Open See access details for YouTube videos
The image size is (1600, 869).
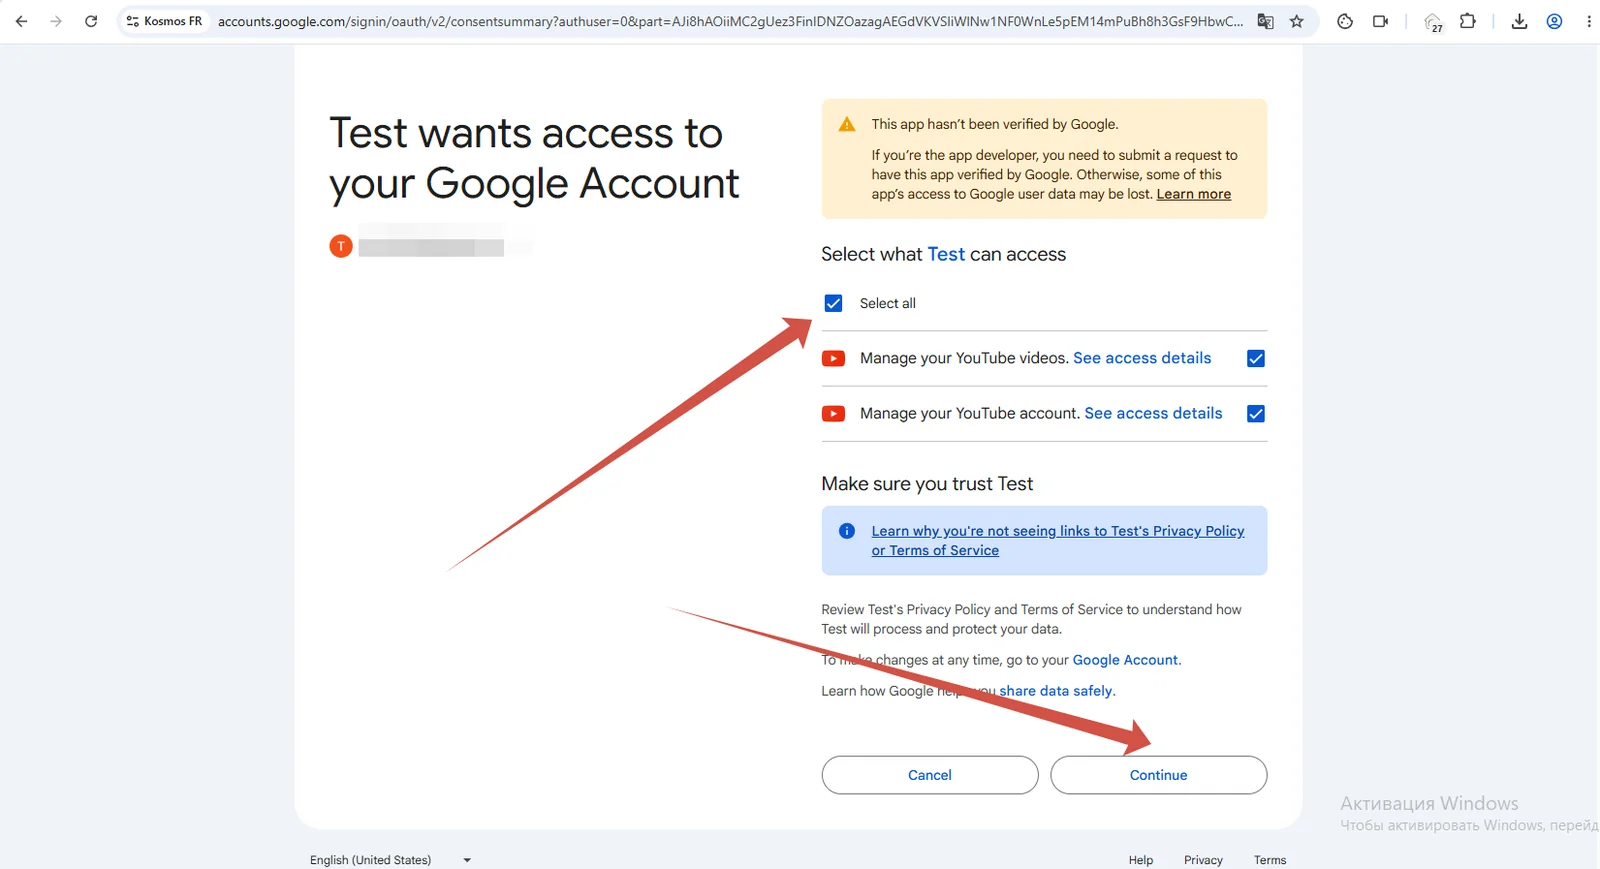click(x=1142, y=358)
